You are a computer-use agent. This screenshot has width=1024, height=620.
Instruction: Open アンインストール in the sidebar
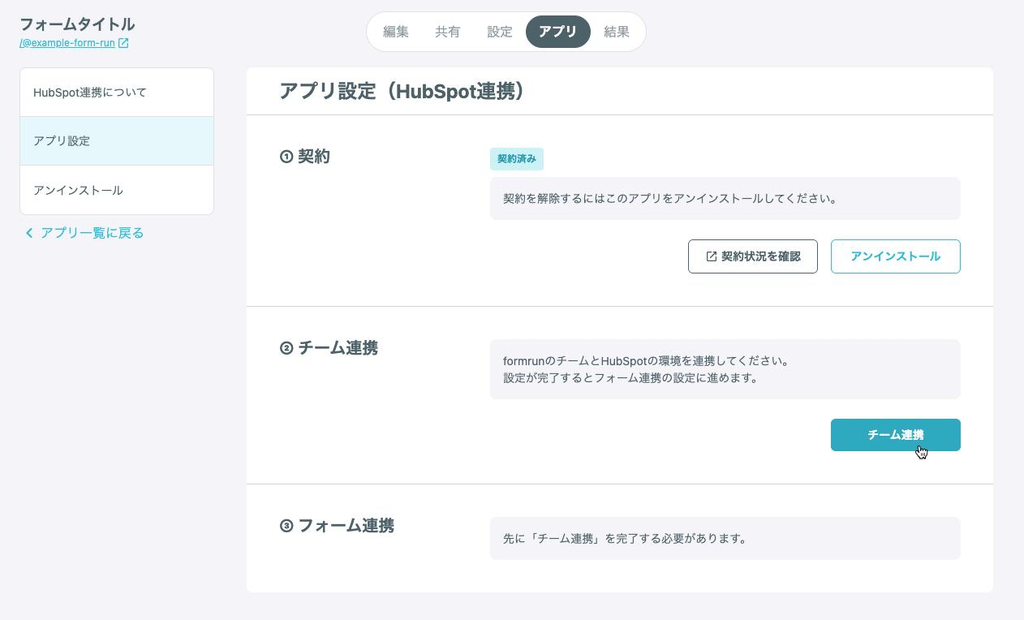[x=117, y=190]
